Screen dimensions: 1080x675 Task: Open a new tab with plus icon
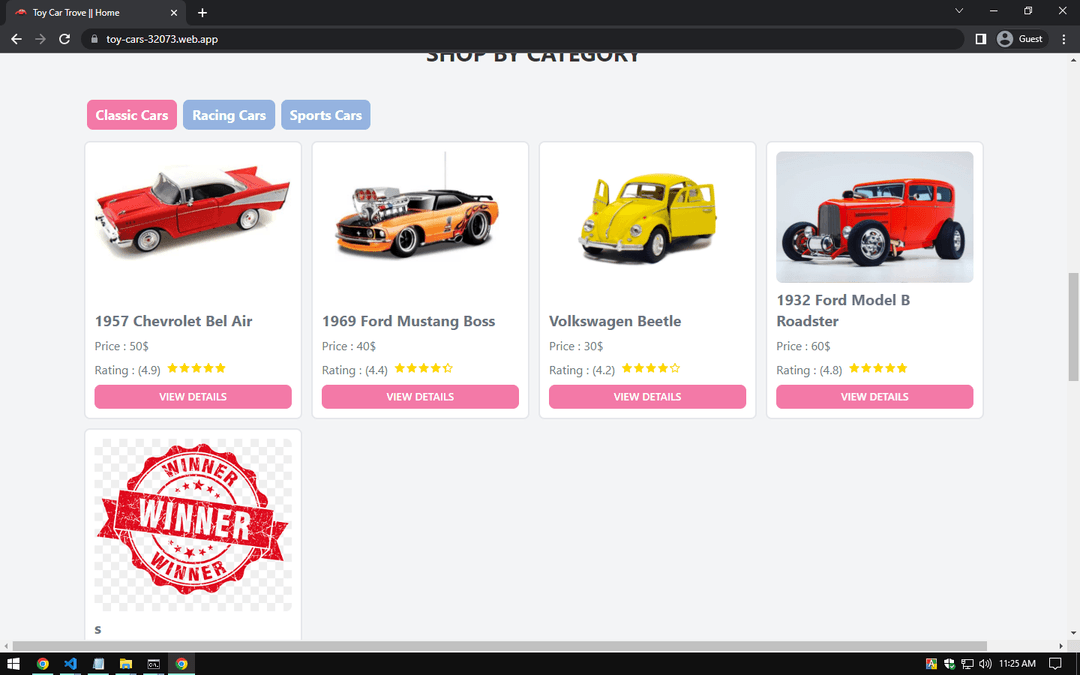(x=202, y=13)
